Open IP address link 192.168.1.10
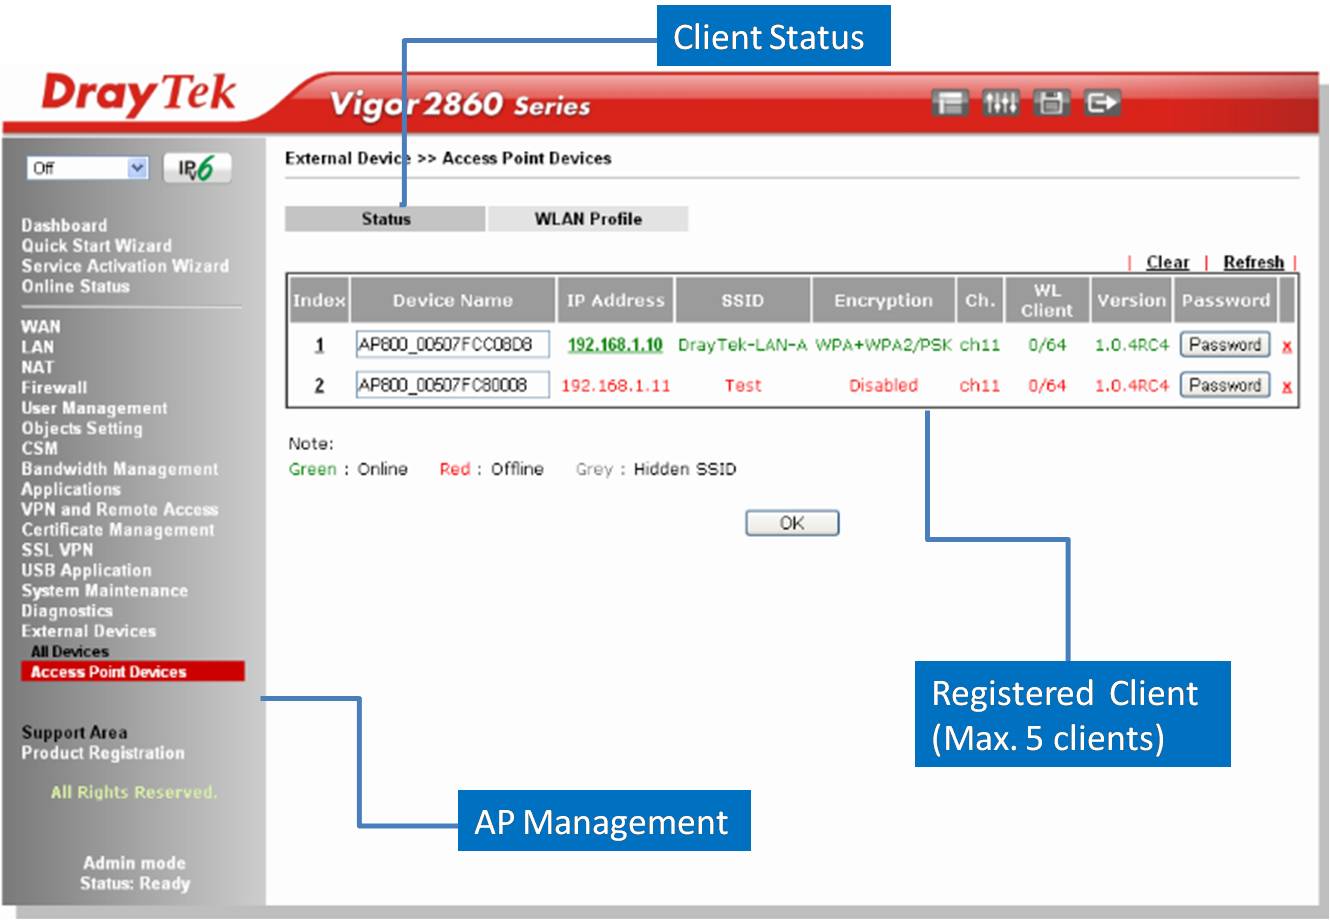 coord(615,345)
